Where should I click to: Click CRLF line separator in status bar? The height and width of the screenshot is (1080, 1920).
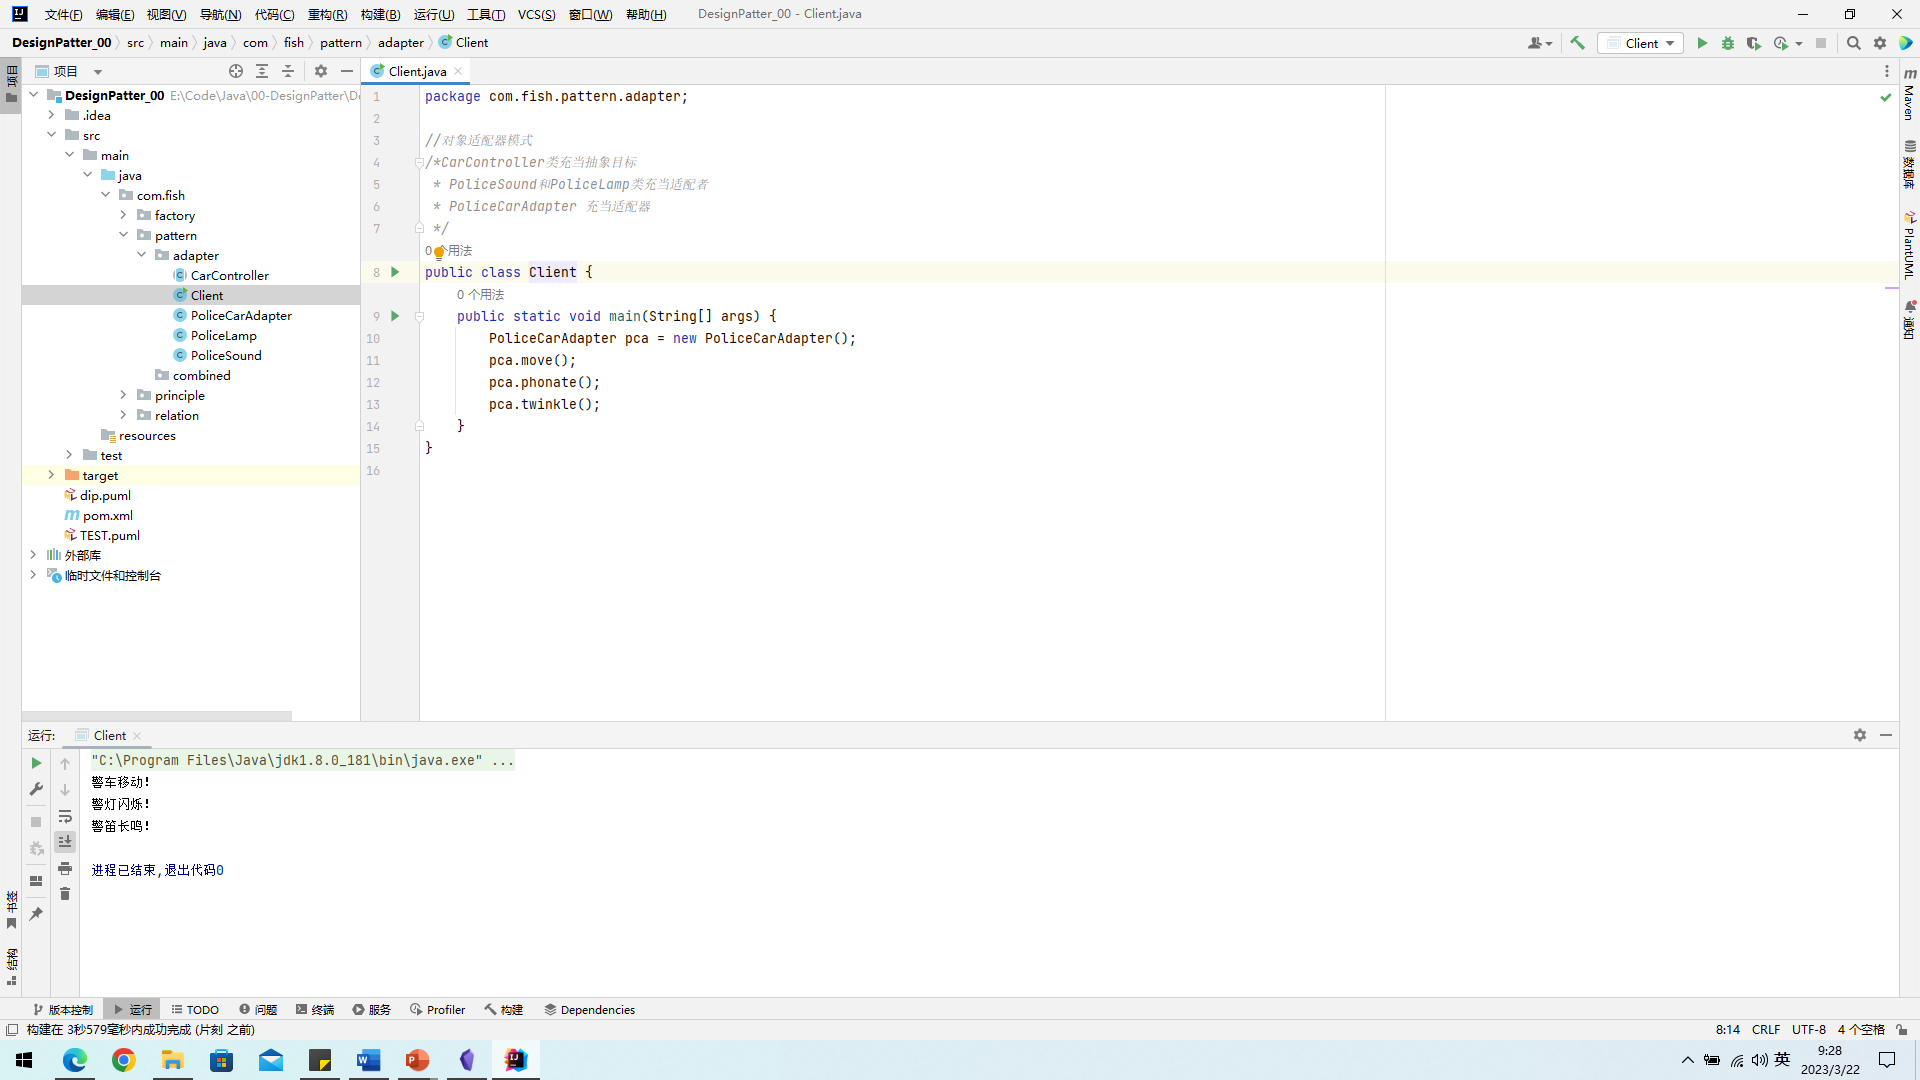[x=1765, y=1029]
